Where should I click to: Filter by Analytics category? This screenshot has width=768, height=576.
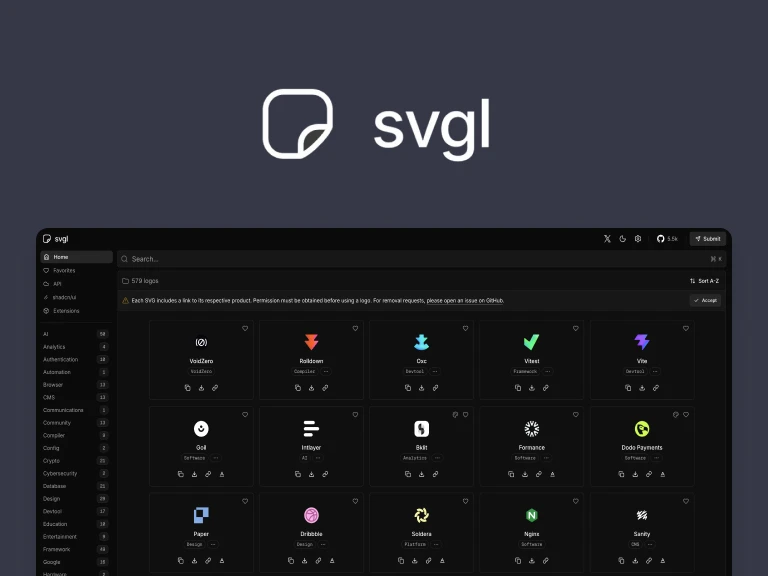pos(75,347)
